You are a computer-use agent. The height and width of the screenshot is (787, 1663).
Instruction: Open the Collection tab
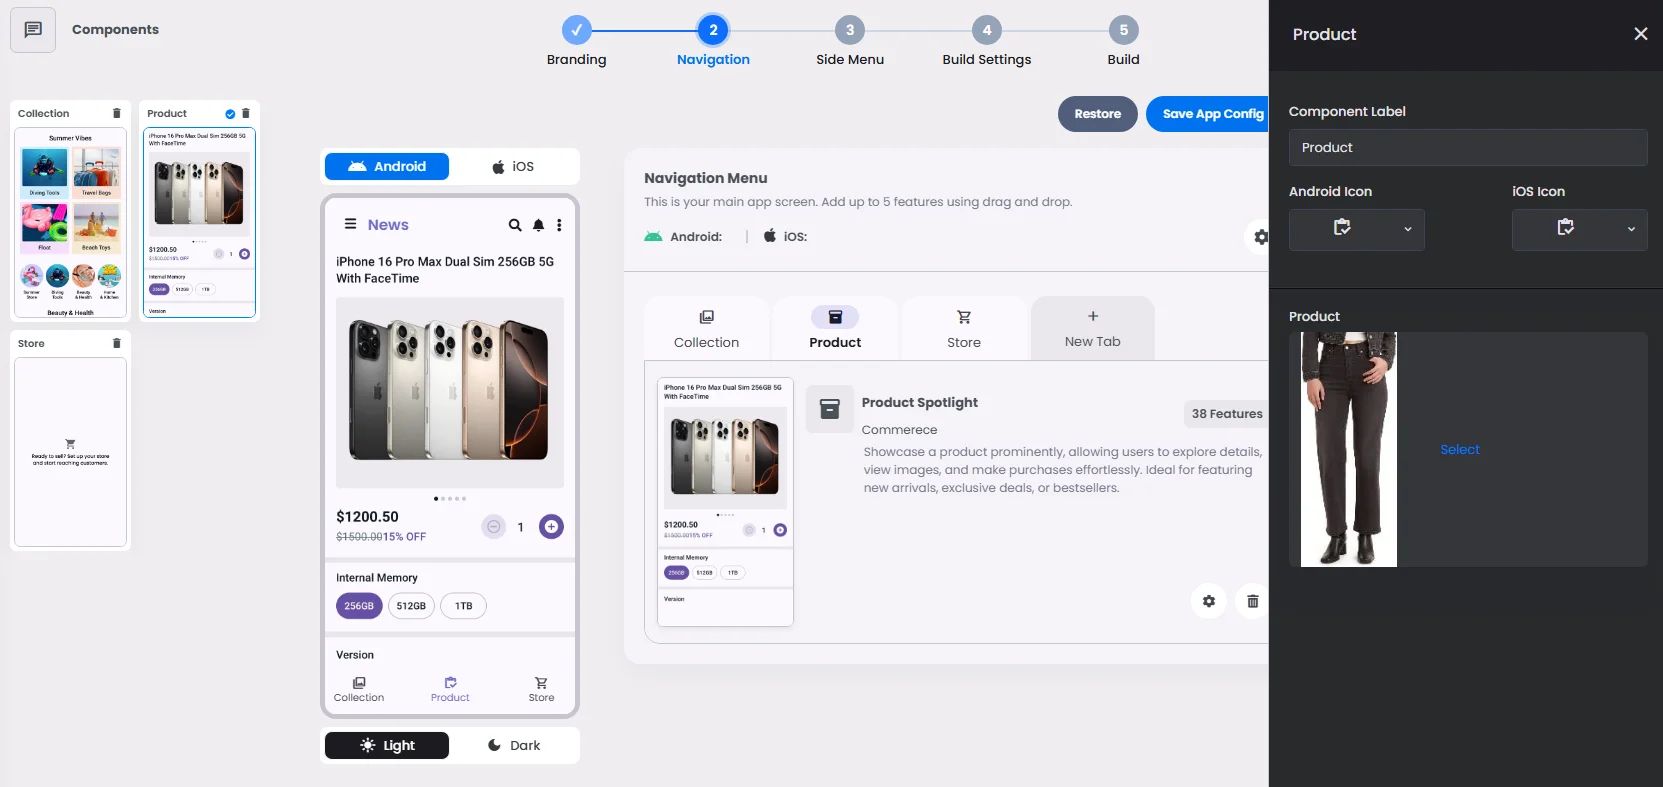707,328
